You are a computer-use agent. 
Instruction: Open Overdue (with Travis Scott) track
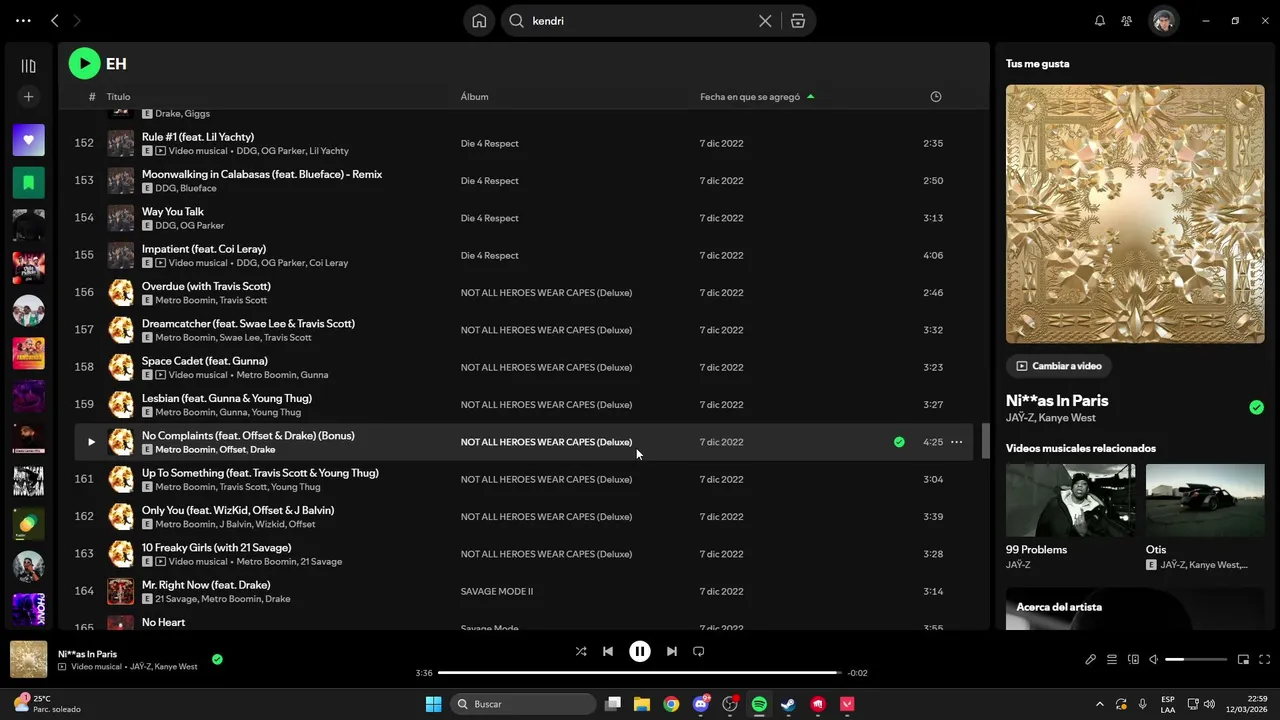pos(206,286)
